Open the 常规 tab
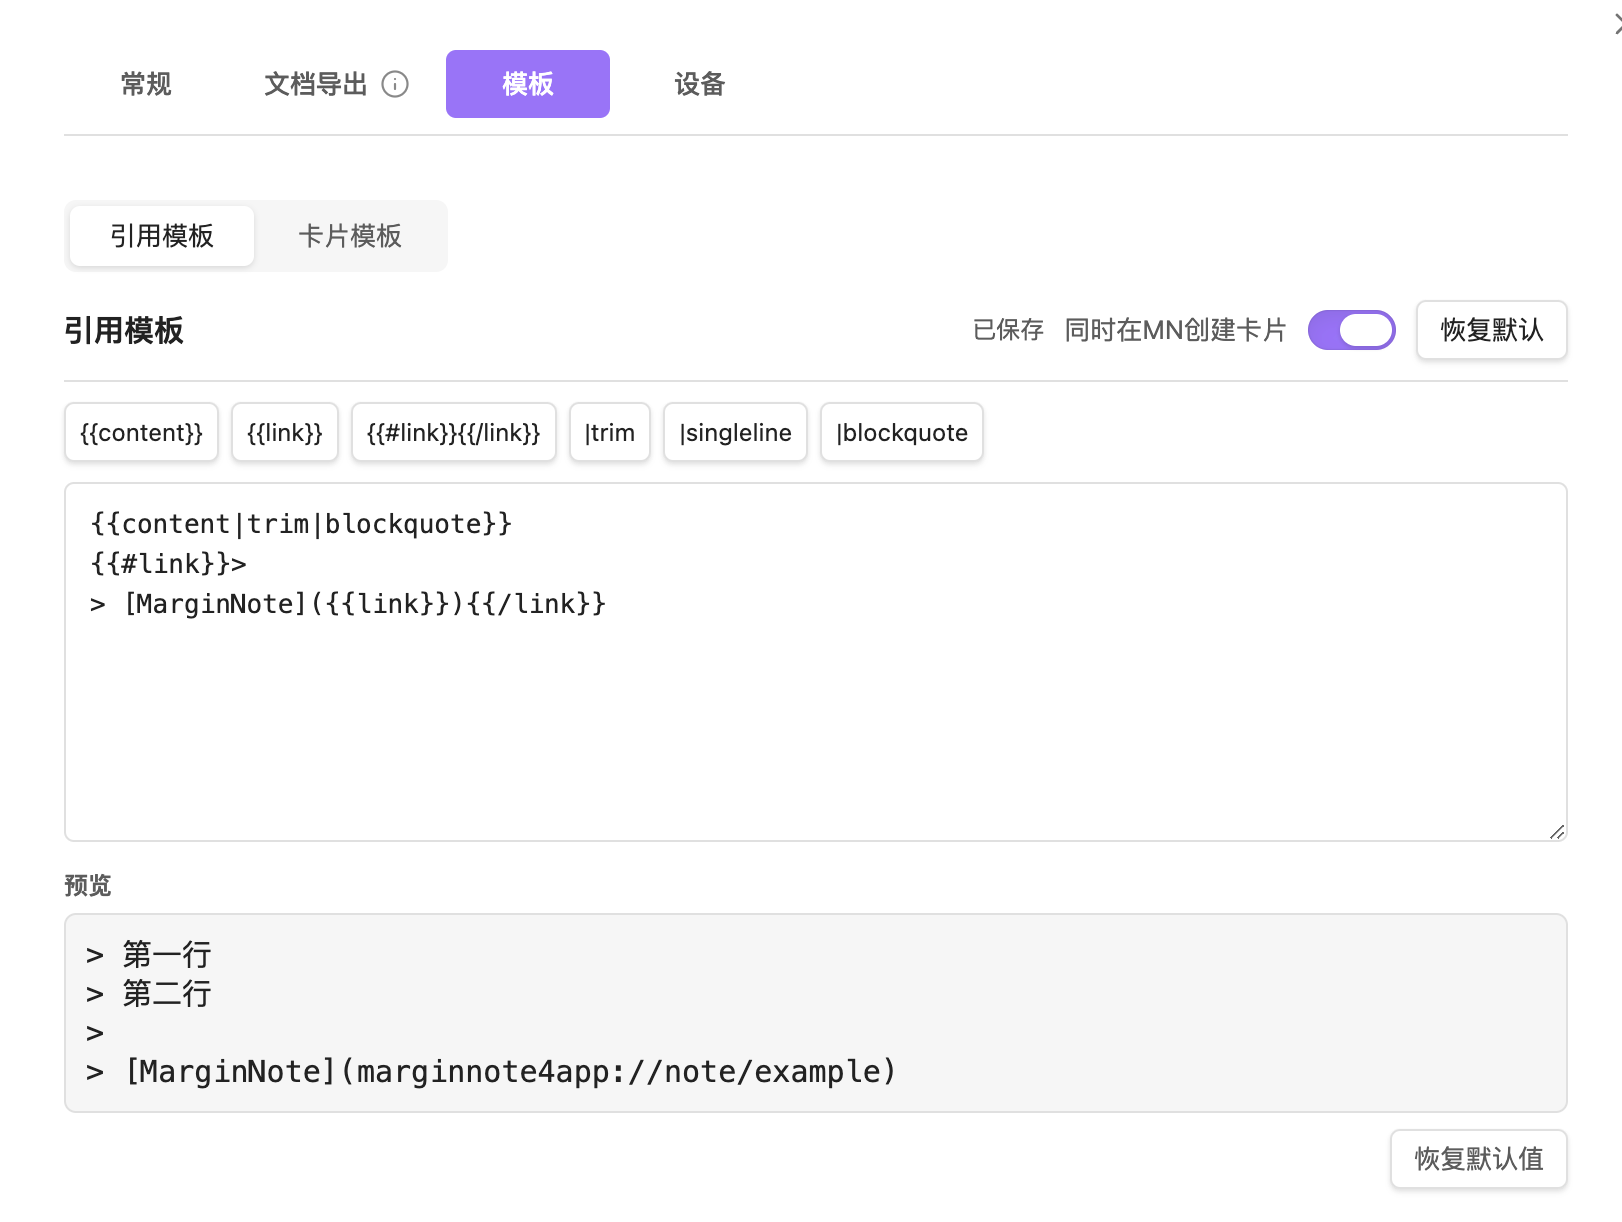Viewport: 1622px width, 1222px height. 146,84
